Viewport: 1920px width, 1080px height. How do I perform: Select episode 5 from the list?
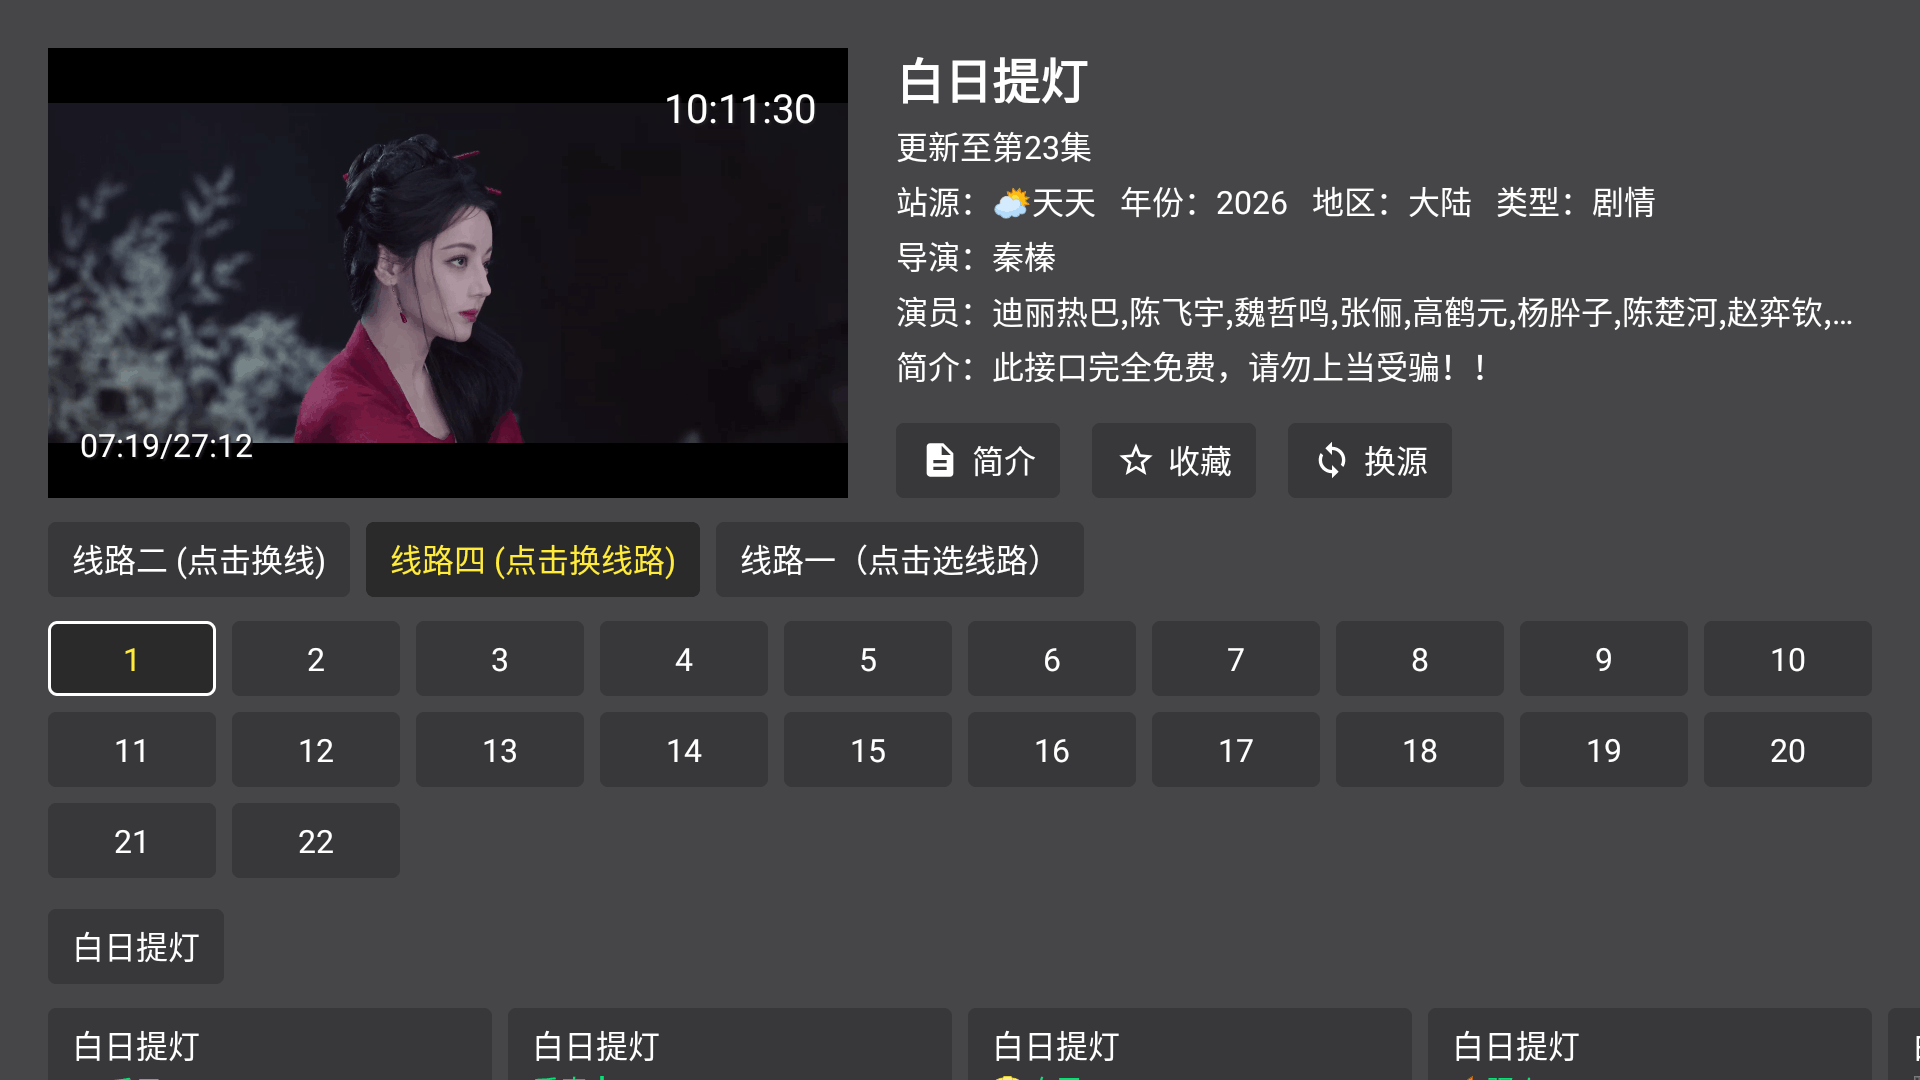point(868,659)
